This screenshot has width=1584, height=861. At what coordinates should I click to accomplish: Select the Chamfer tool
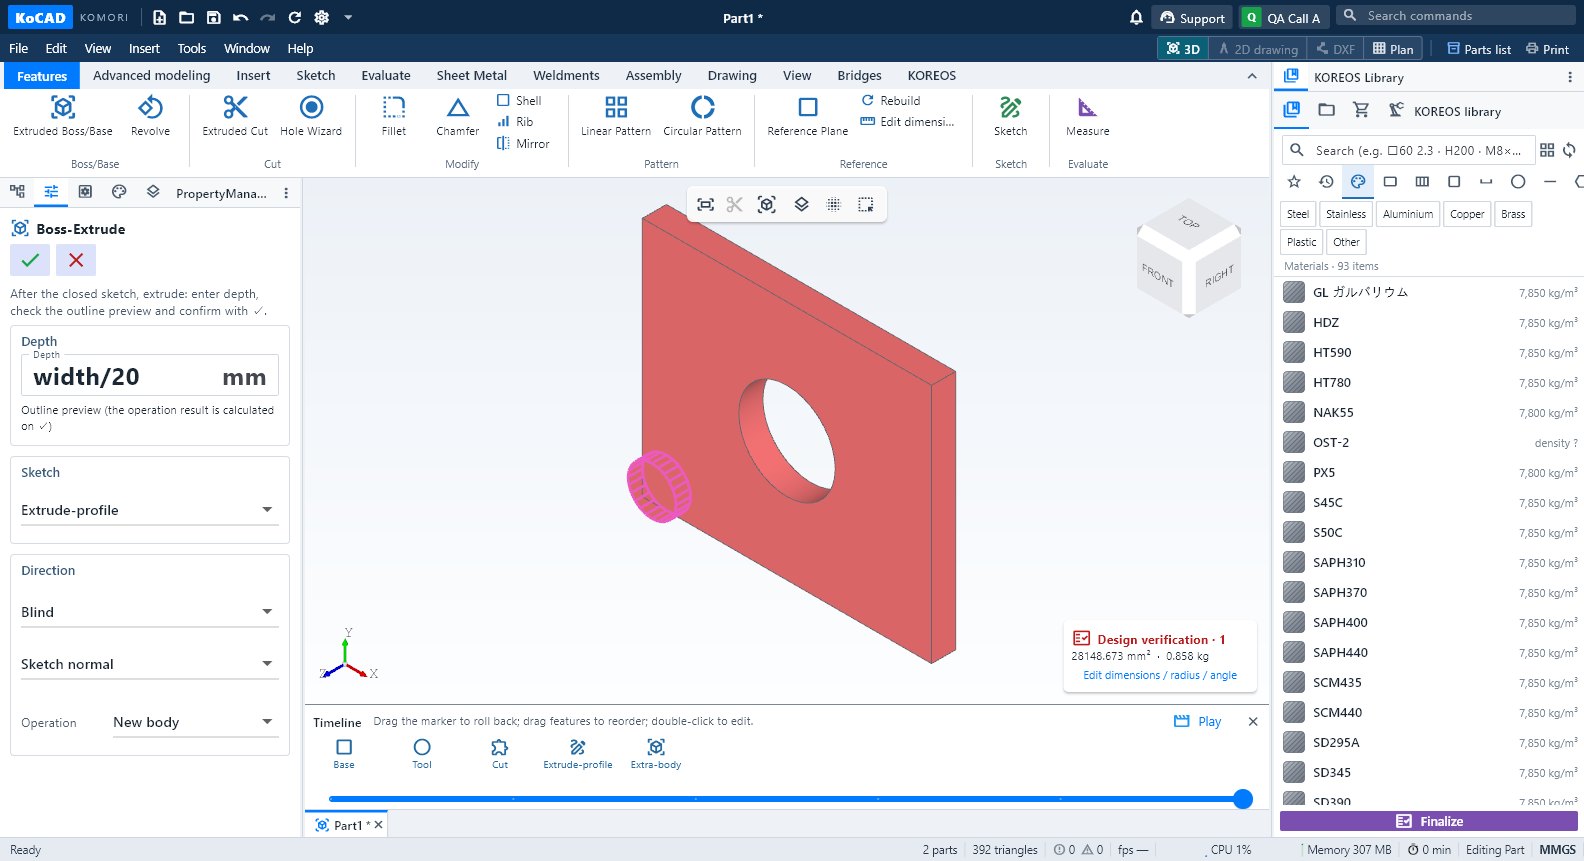pos(458,116)
